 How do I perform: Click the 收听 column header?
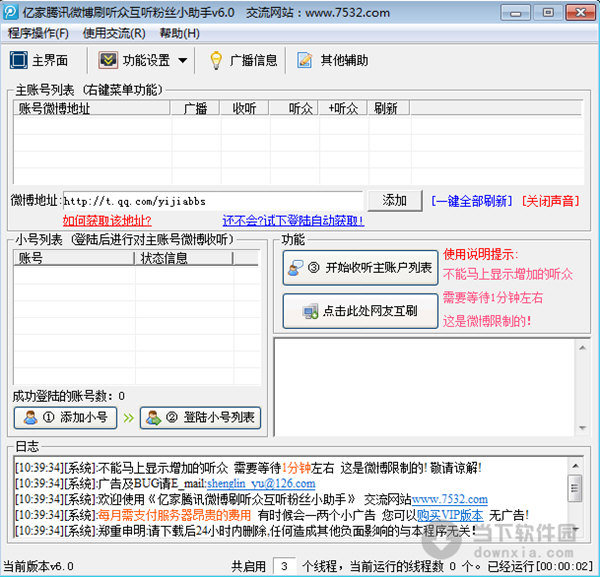pyautogui.click(x=244, y=108)
